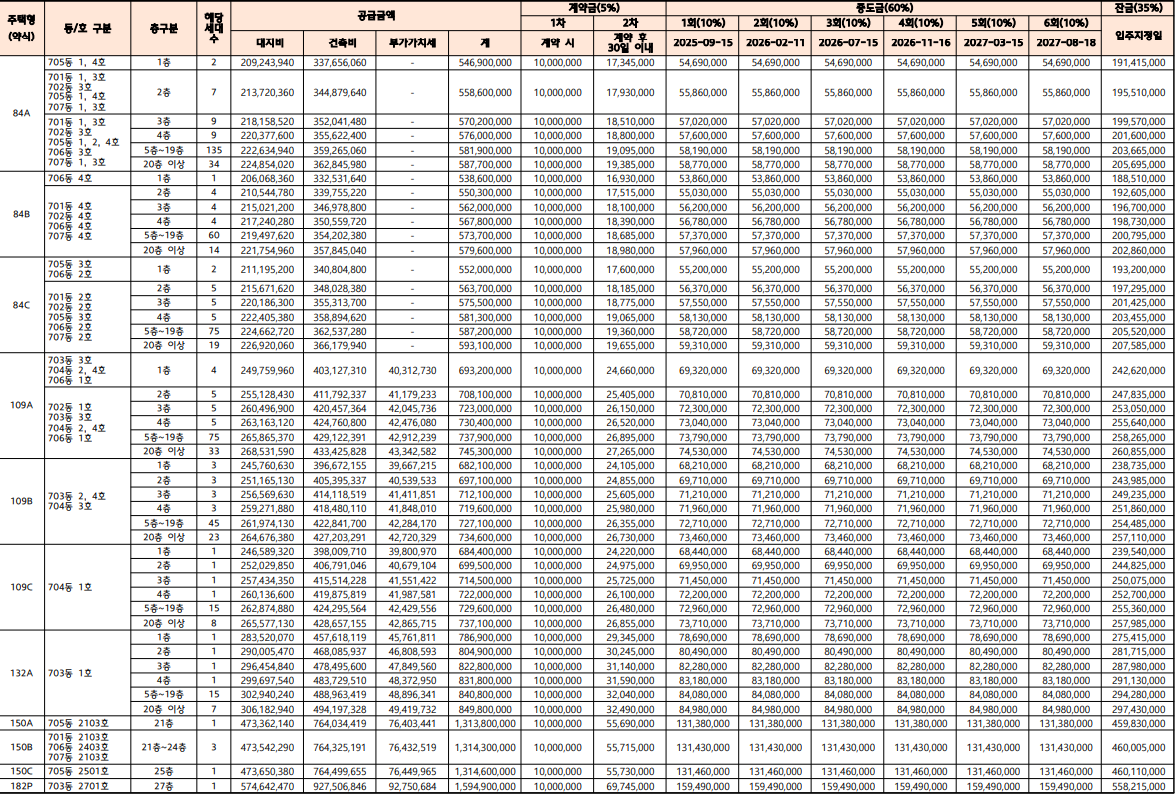Select the 중도금(60%) group header
The width and height of the screenshot is (1176, 795).
click(884, 8)
